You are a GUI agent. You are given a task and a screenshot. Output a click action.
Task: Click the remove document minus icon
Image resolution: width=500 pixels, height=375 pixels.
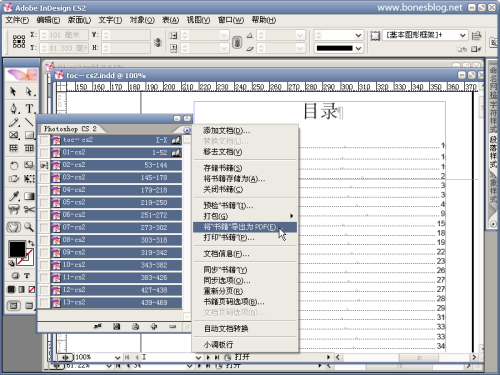coord(172,327)
